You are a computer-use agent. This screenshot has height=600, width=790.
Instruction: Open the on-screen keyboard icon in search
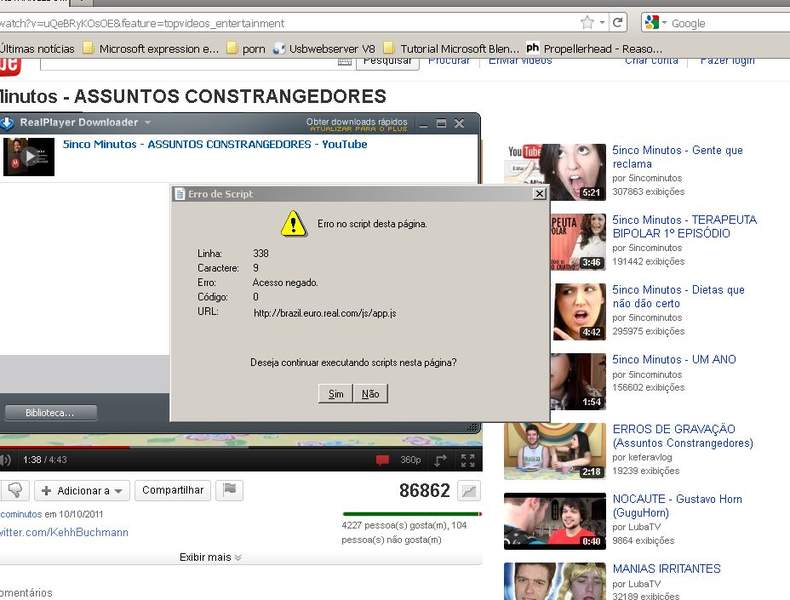(x=344, y=62)
